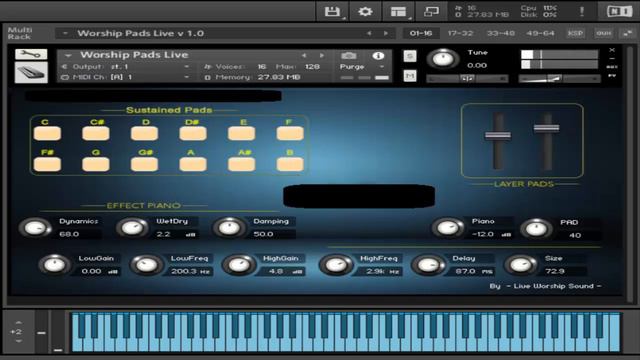Trigger the B sustained pad
The image size is (640, 360).
[x=290, y=164]
